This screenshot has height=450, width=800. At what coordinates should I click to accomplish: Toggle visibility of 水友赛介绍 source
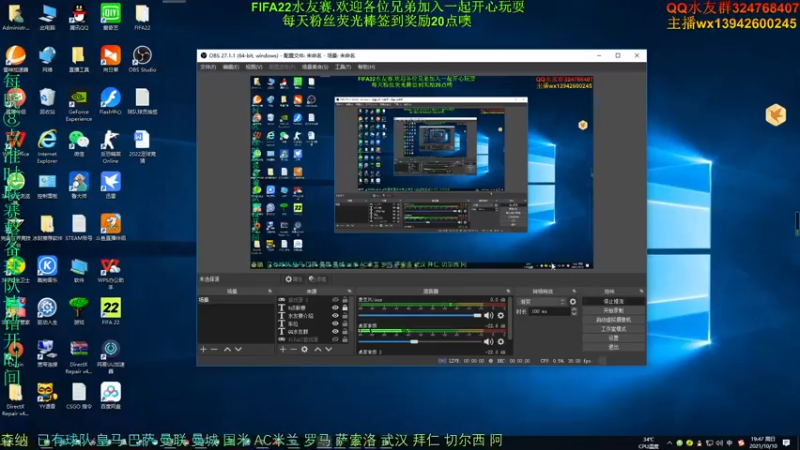(335, 316)
